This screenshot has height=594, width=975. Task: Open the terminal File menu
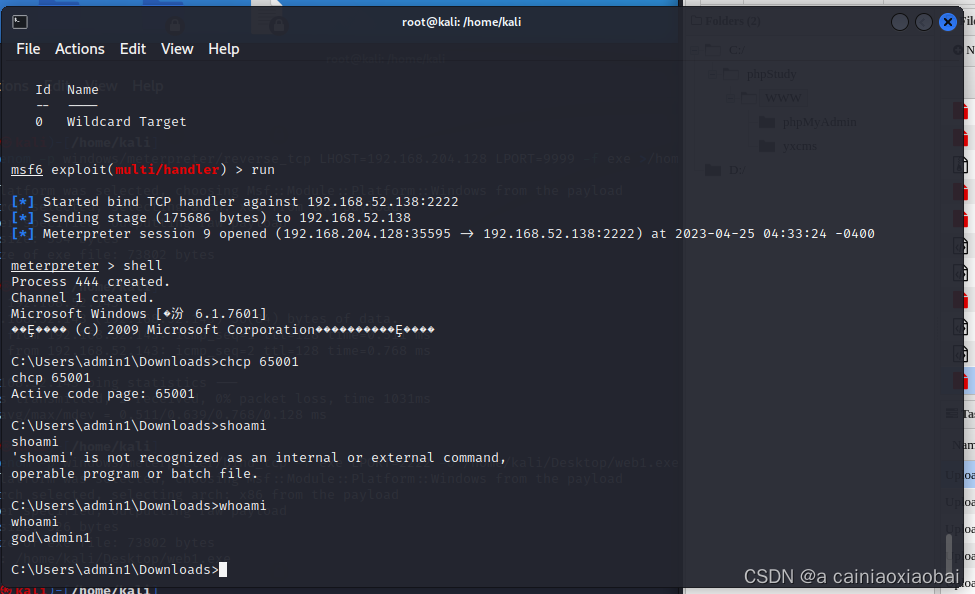[x=28, y=49]
